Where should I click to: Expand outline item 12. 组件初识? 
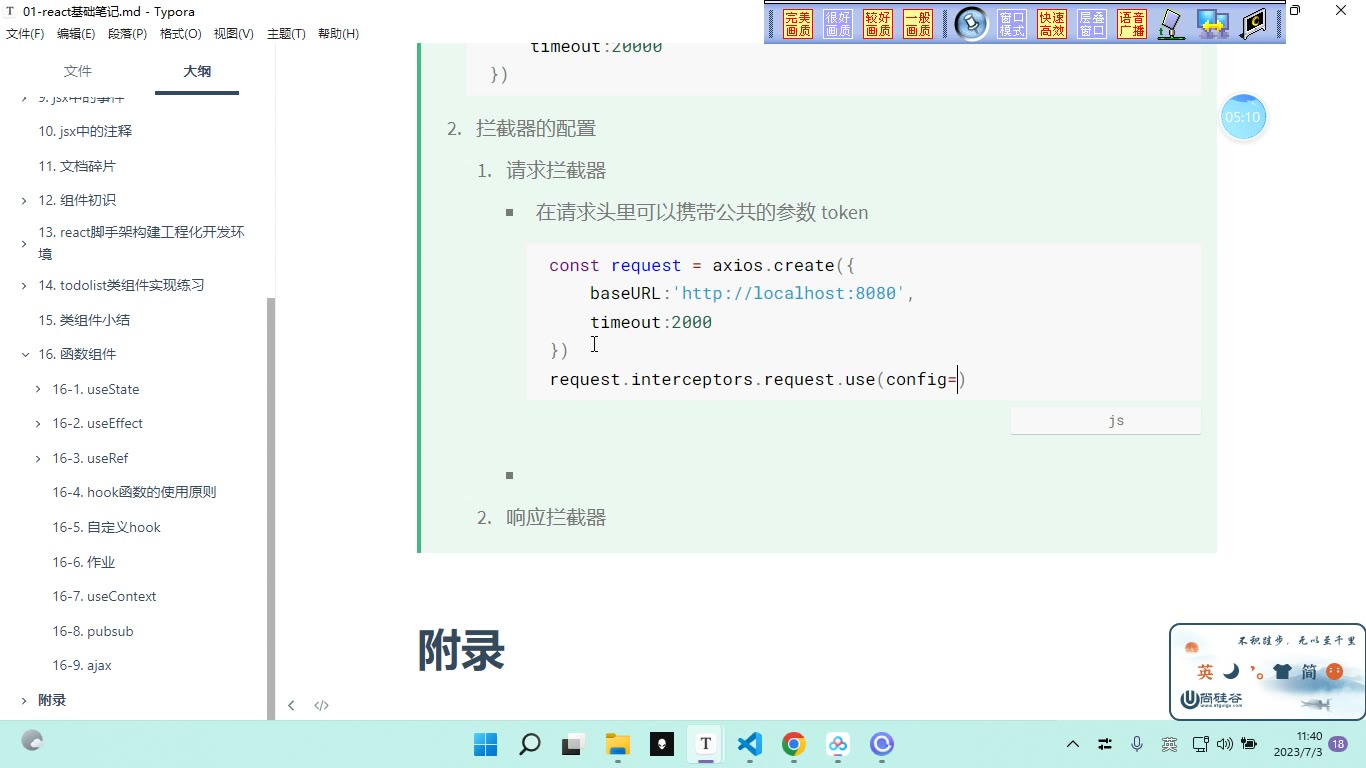point(24,200)
